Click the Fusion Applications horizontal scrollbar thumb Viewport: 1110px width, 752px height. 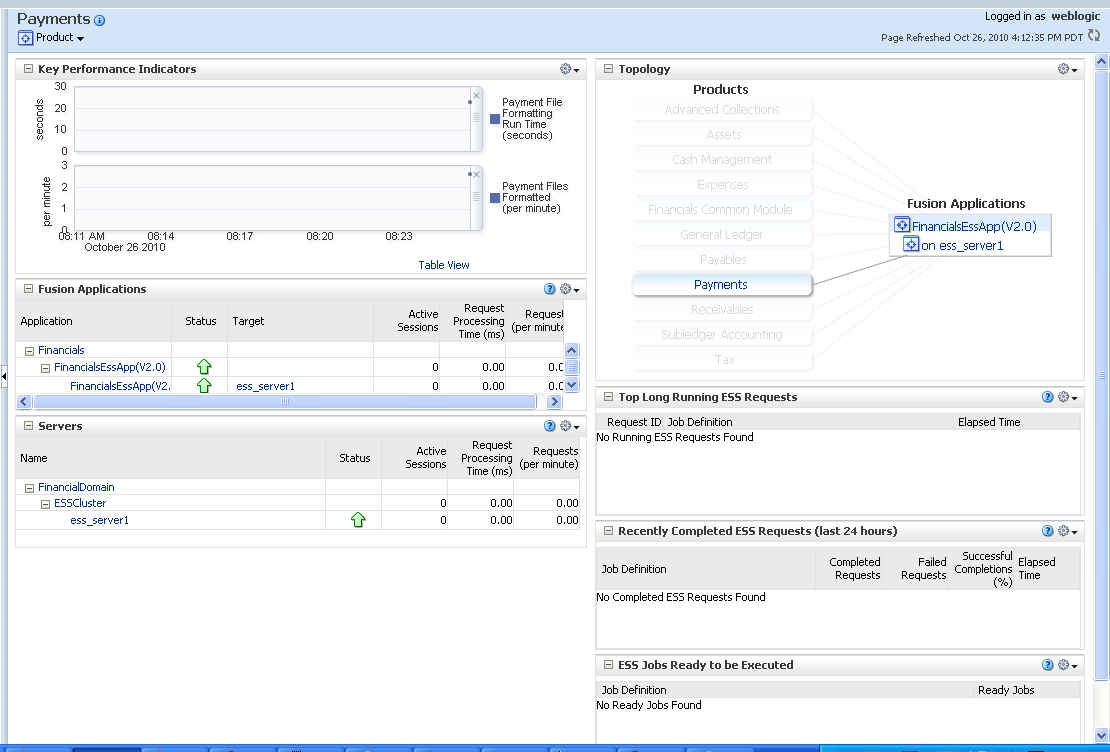tap(285, 401)
